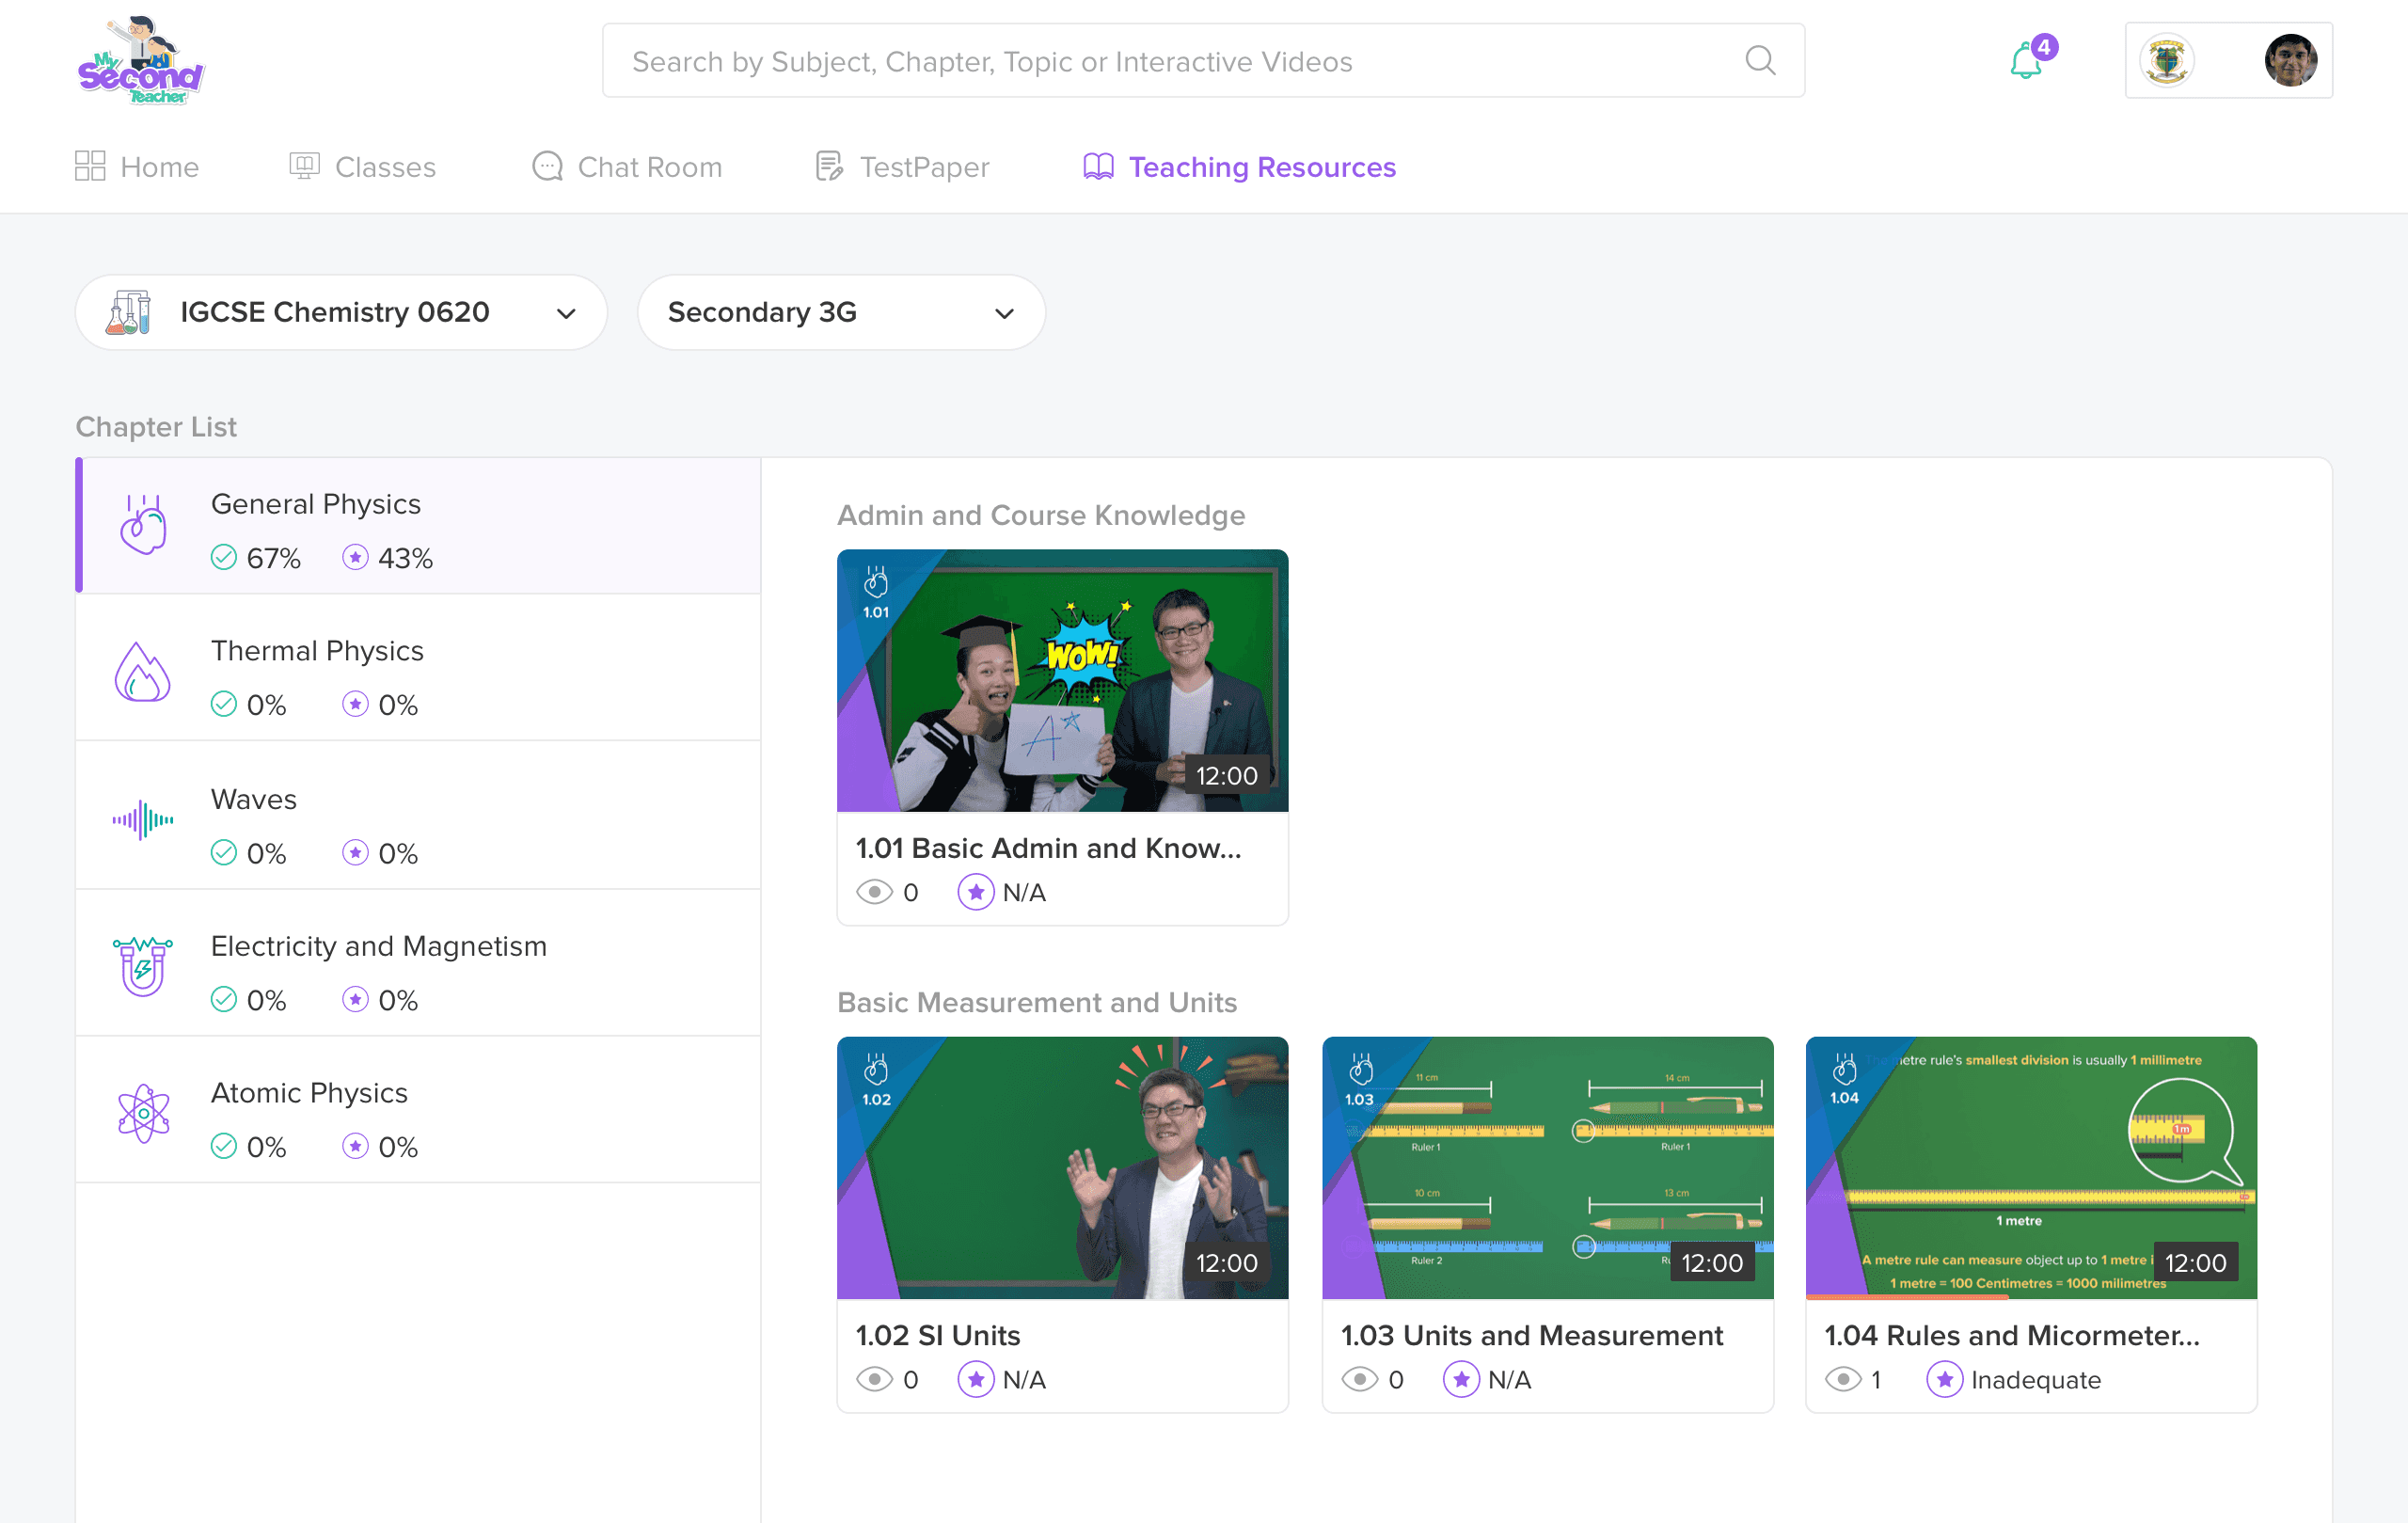Image resolution: width=2408 pixels, height=1523 pixels.
Task: Play the 1.01 video thumbnail
Action: tap(1062, 680)
